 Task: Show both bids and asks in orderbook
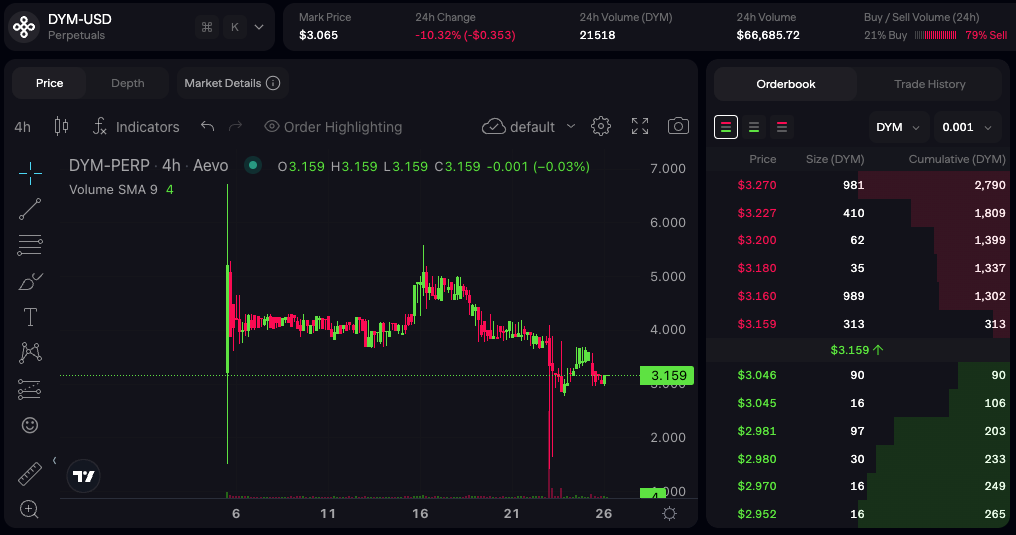pyautogui.click(x=726, y=127)
